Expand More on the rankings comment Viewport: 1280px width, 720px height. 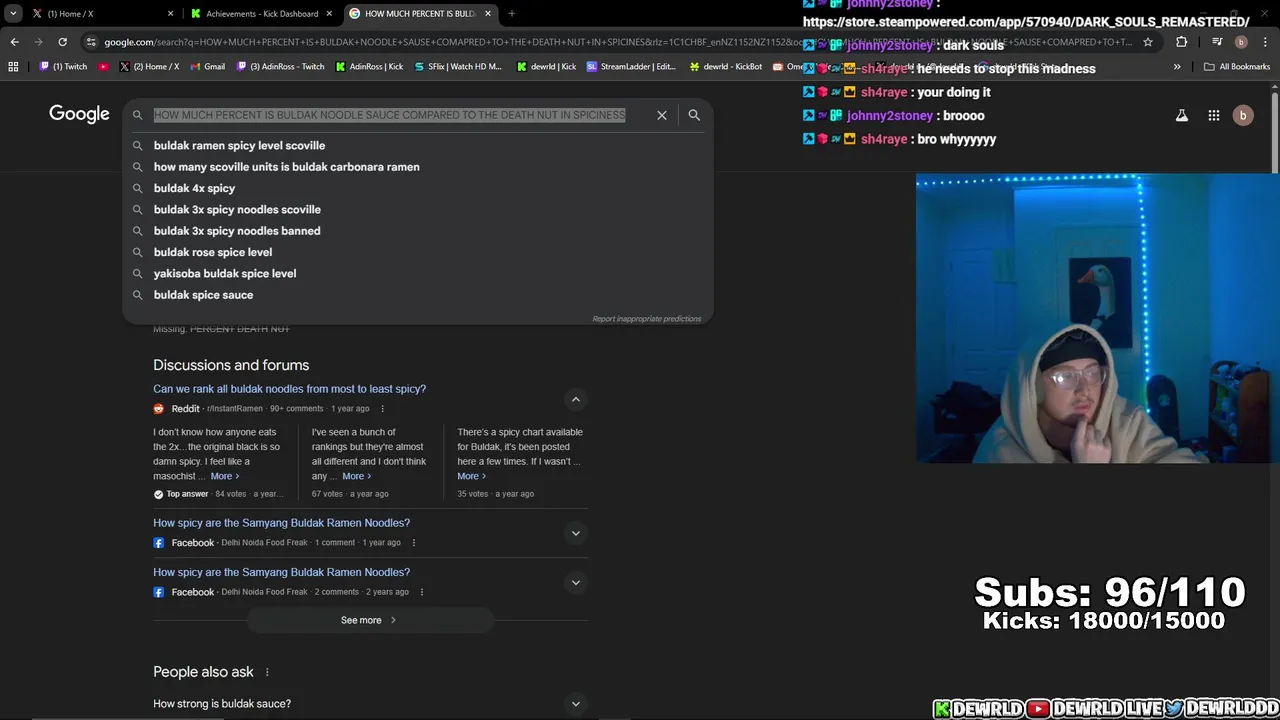coord(357,476)
